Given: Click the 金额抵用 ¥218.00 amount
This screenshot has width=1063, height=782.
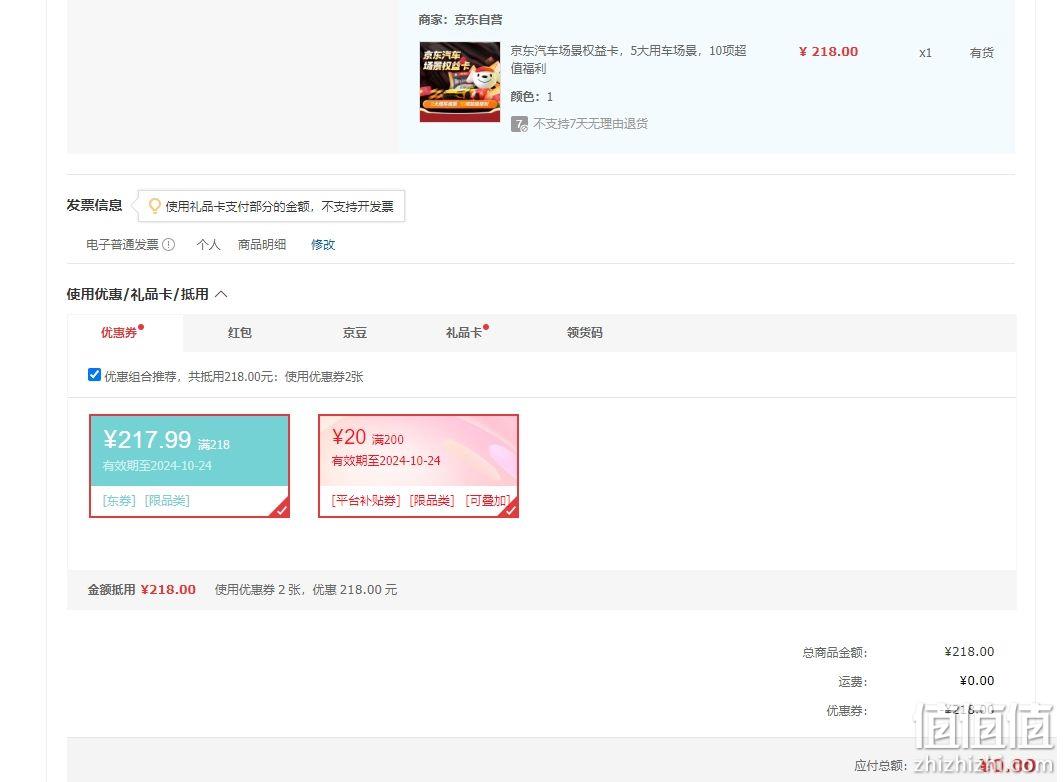Looking at the screenshot, I should coord(168,590).
